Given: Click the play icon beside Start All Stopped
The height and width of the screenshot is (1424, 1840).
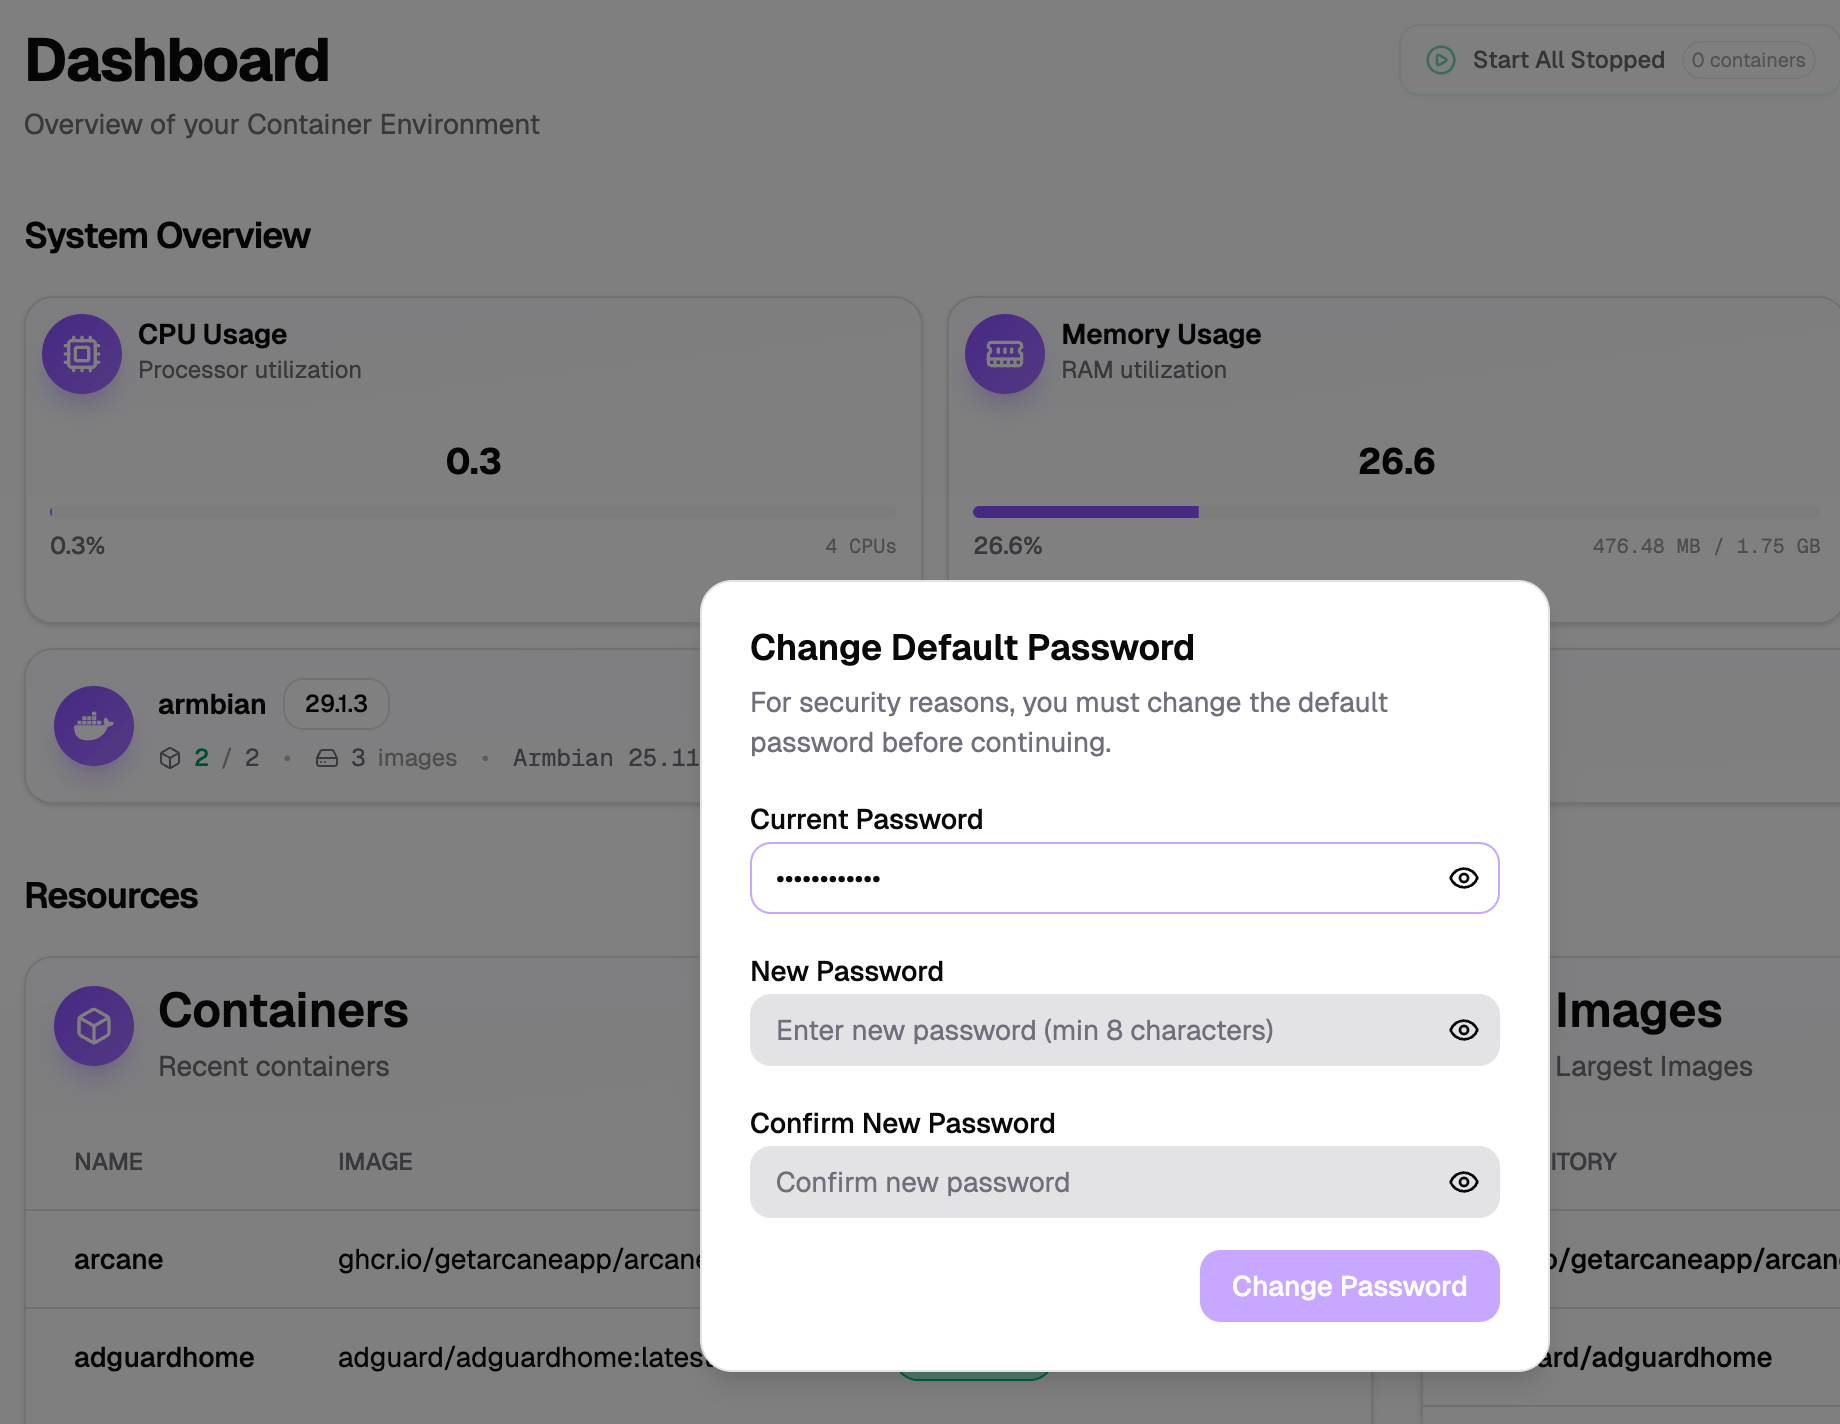Looking at the screenshot, I should coord(1440,60).
